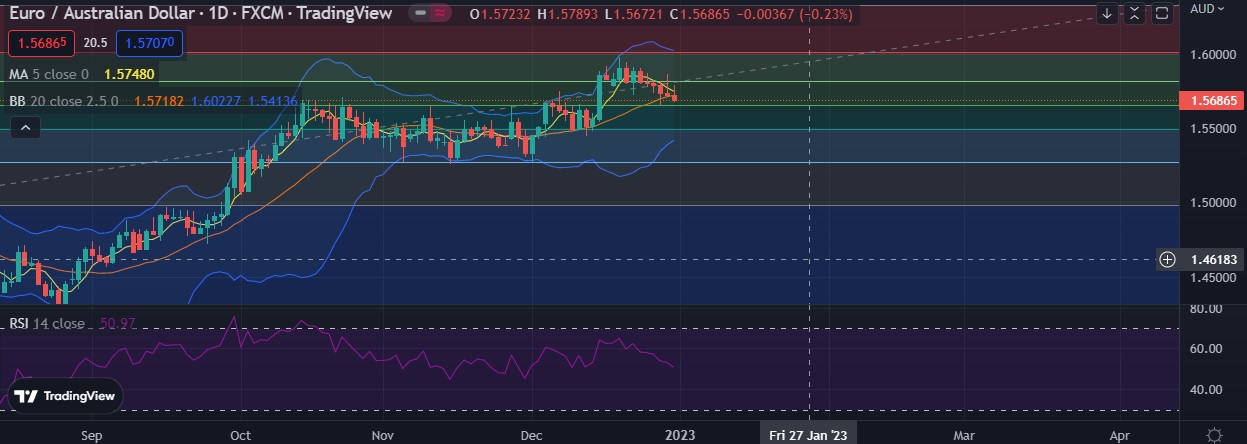The height and width of the screenshot is (444, 1247).
Task: Click the BB basis value 1.57182
Action: pyautogui.click(x=158, y=101)
